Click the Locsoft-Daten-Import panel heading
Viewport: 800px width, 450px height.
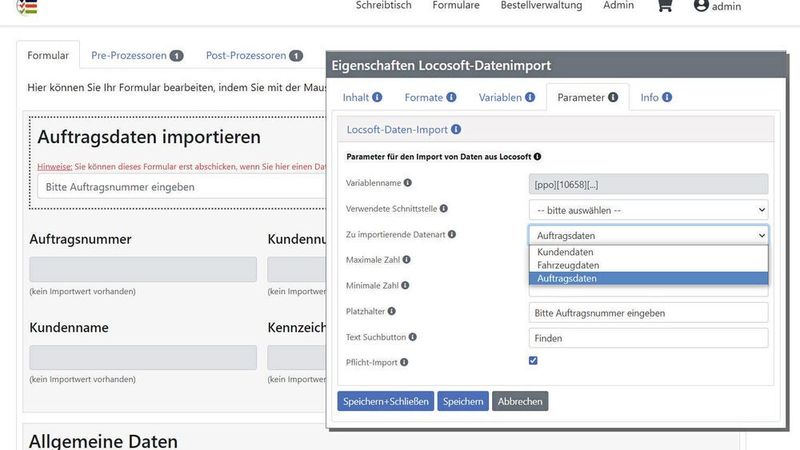(397, 130)
